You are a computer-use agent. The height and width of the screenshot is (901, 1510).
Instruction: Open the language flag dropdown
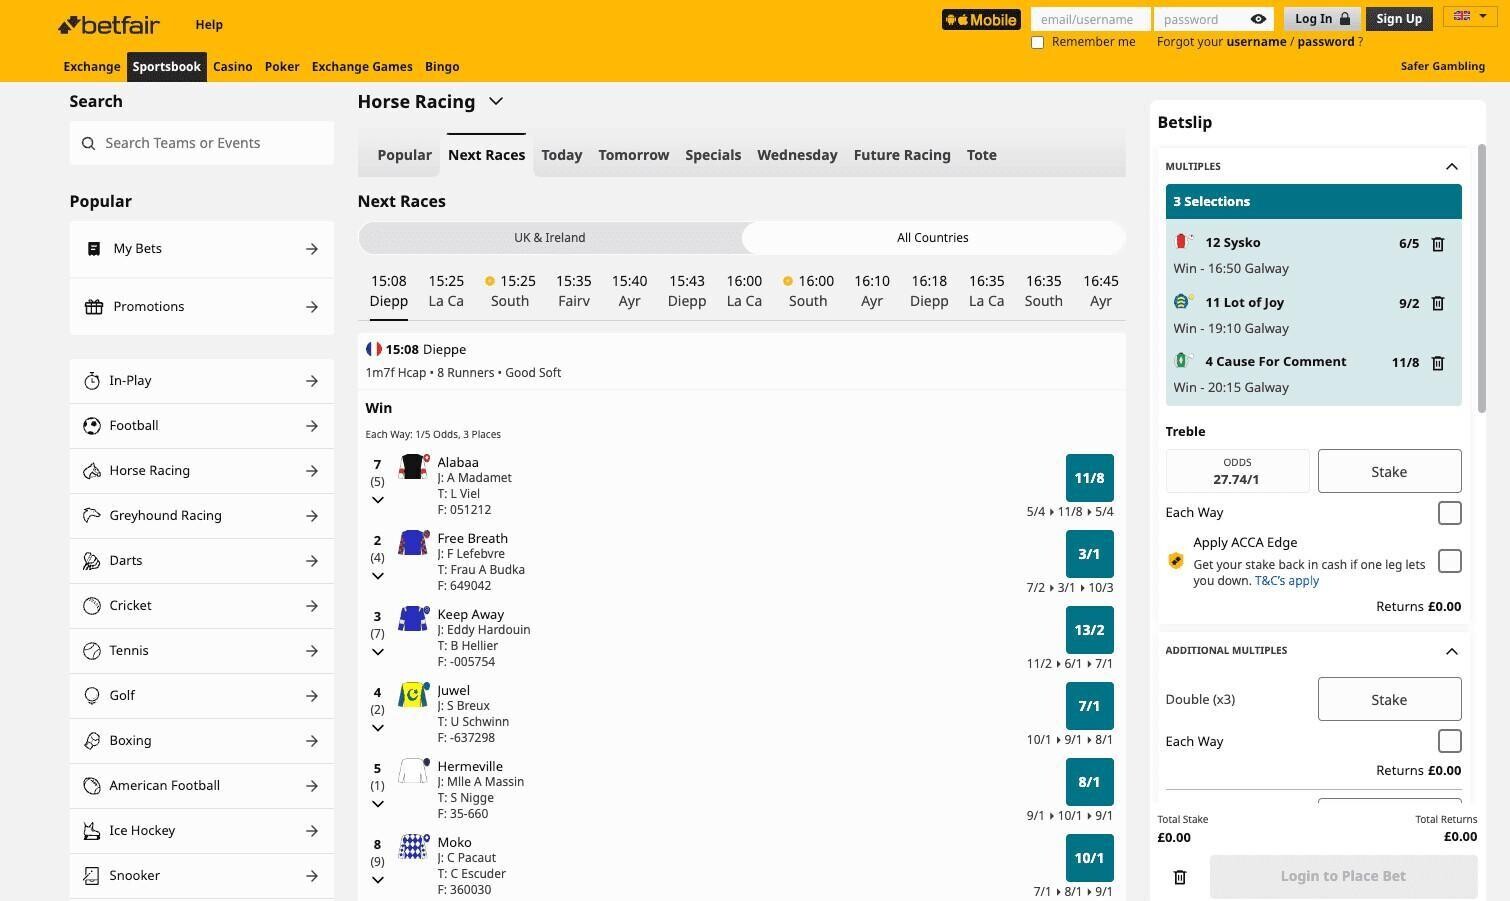point(1470,16)
